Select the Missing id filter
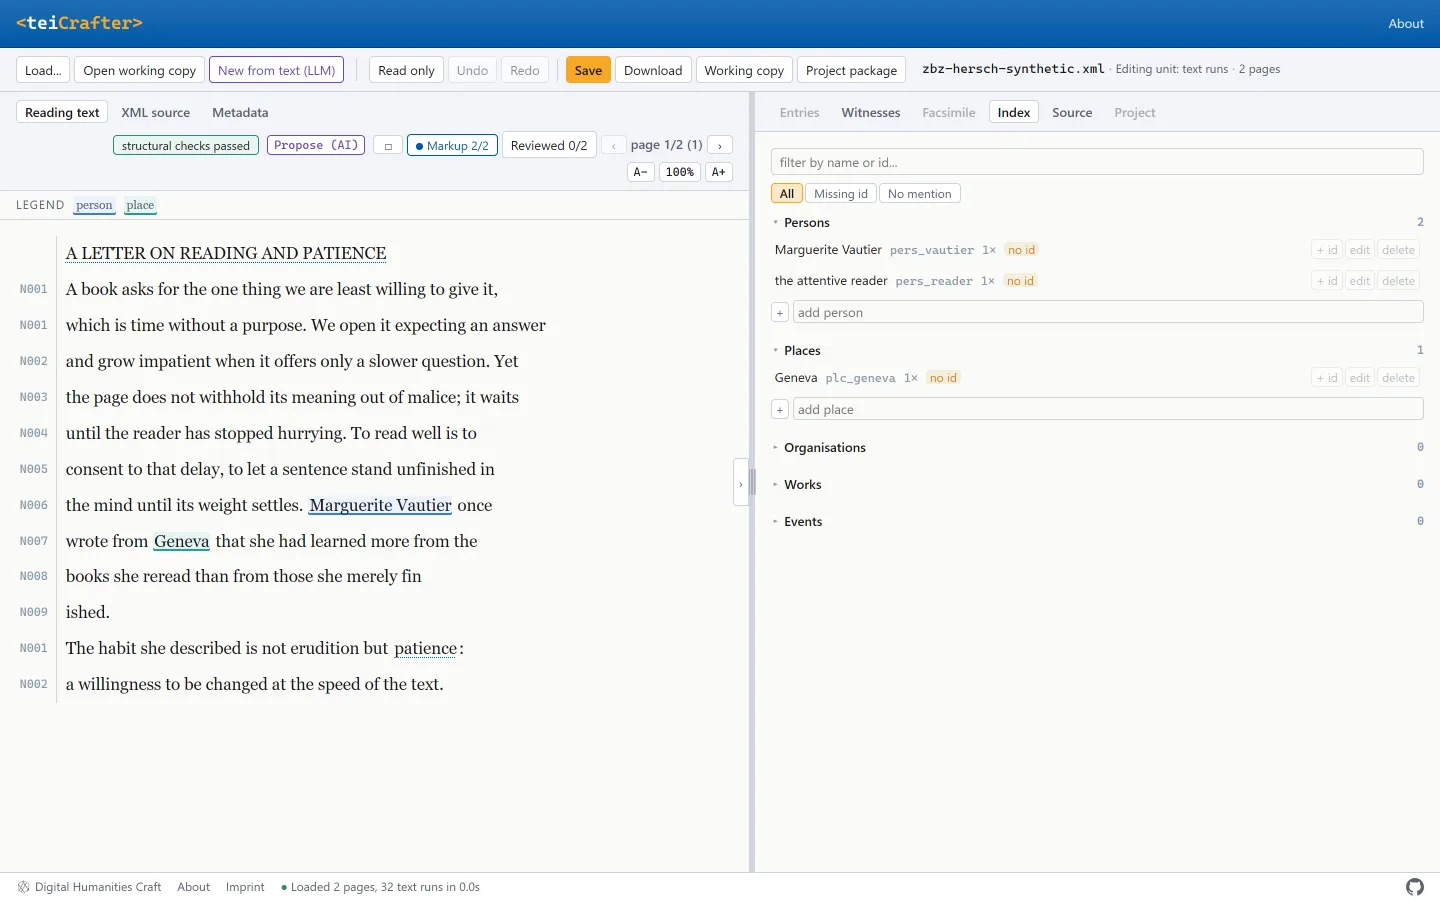The width and height of the screenshot is (1440, 900). (841, 194)
